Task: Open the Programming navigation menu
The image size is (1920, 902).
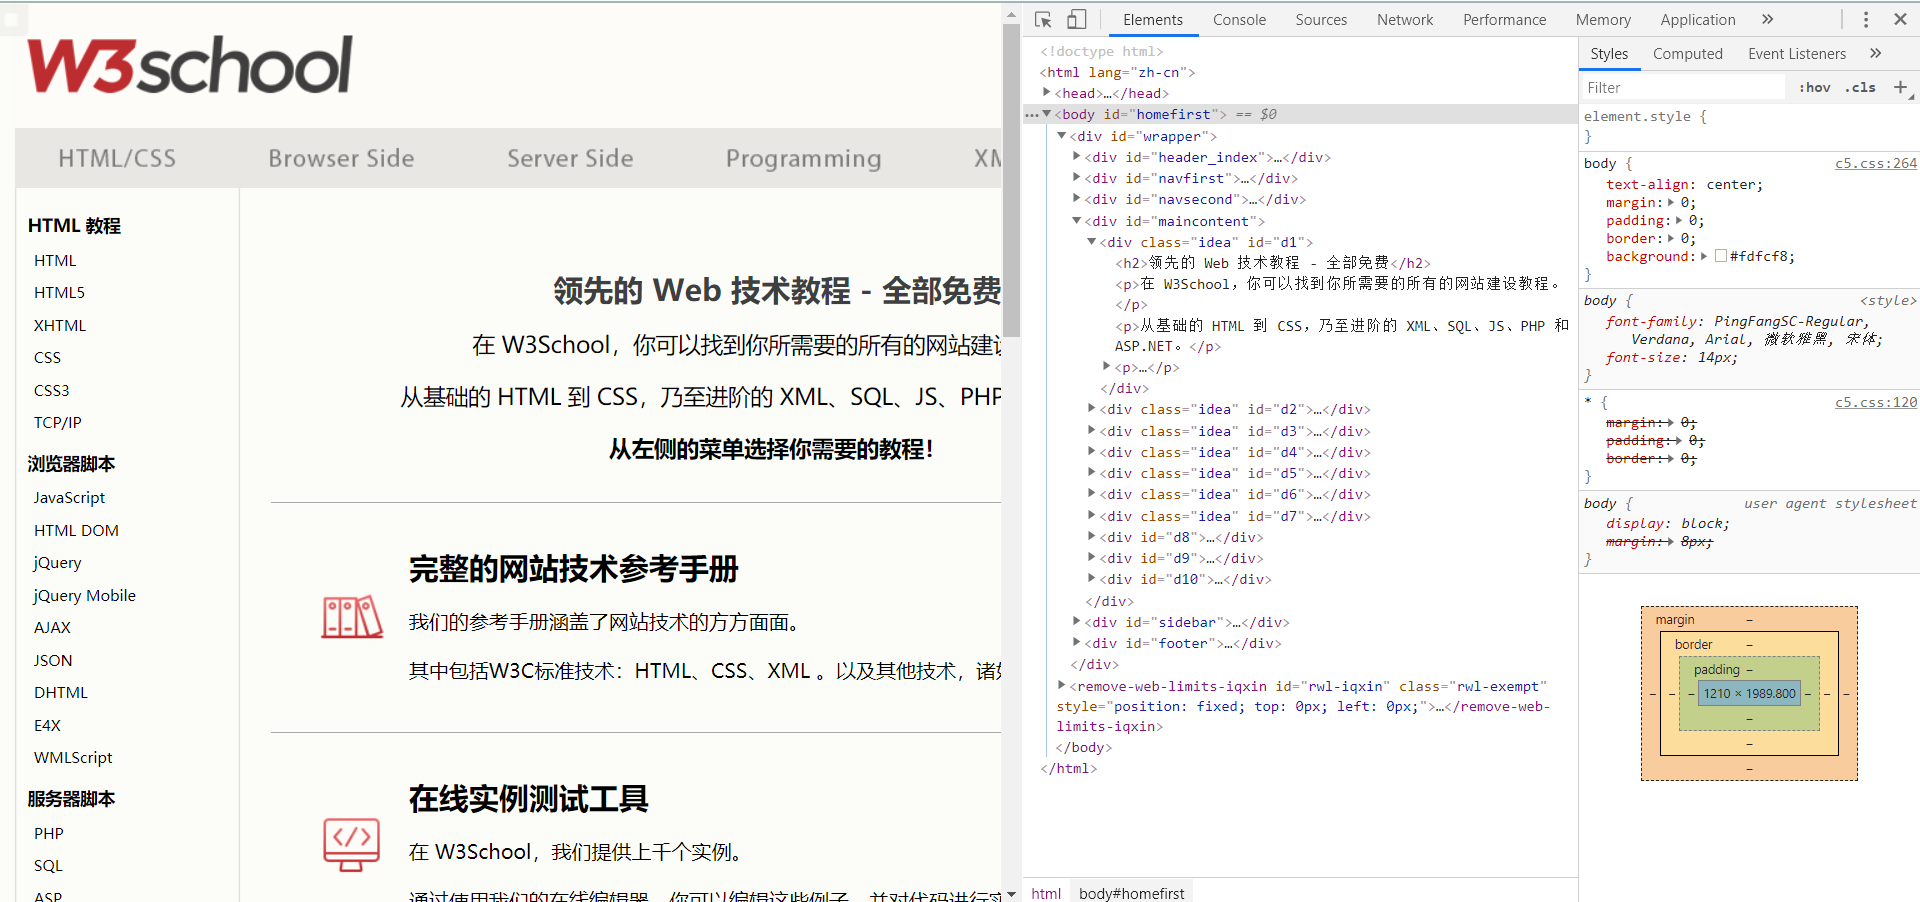Action: (803, 158)
